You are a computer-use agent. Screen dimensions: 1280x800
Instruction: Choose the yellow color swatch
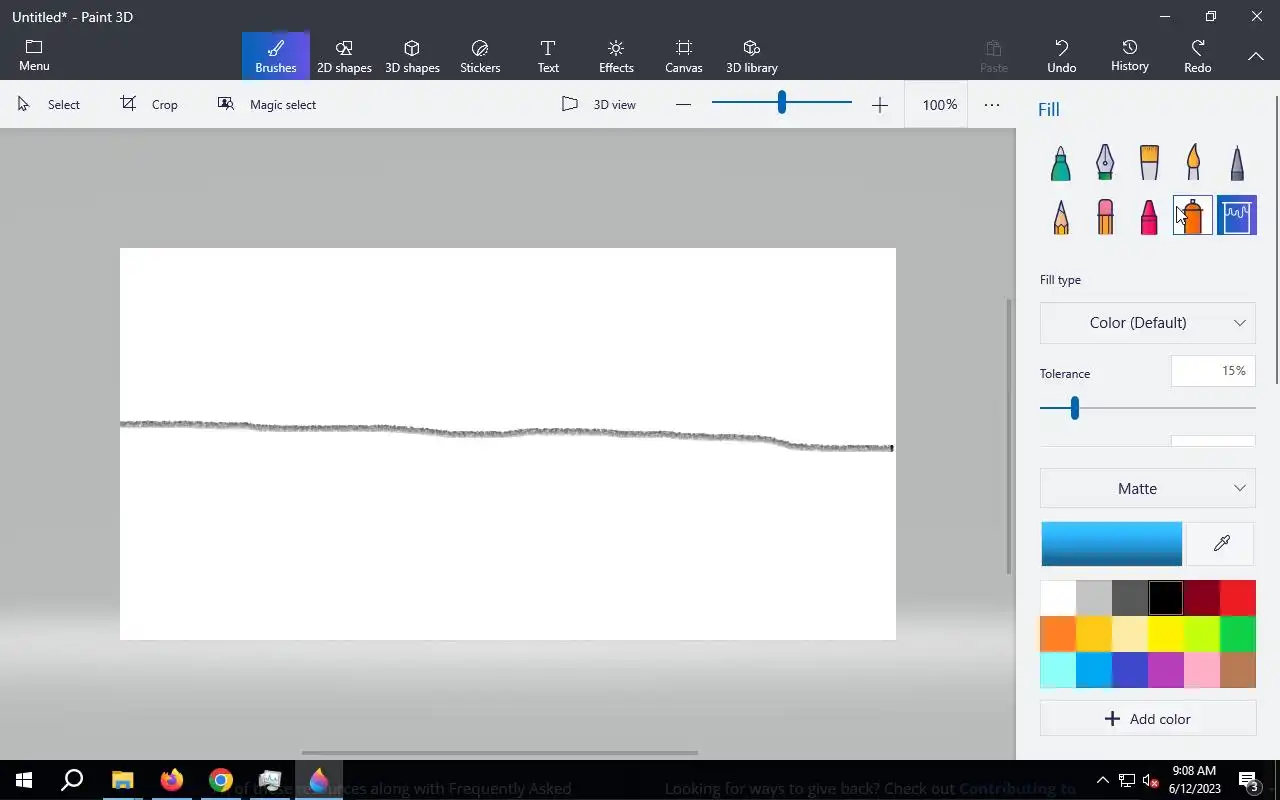(x=1166, y=634)
